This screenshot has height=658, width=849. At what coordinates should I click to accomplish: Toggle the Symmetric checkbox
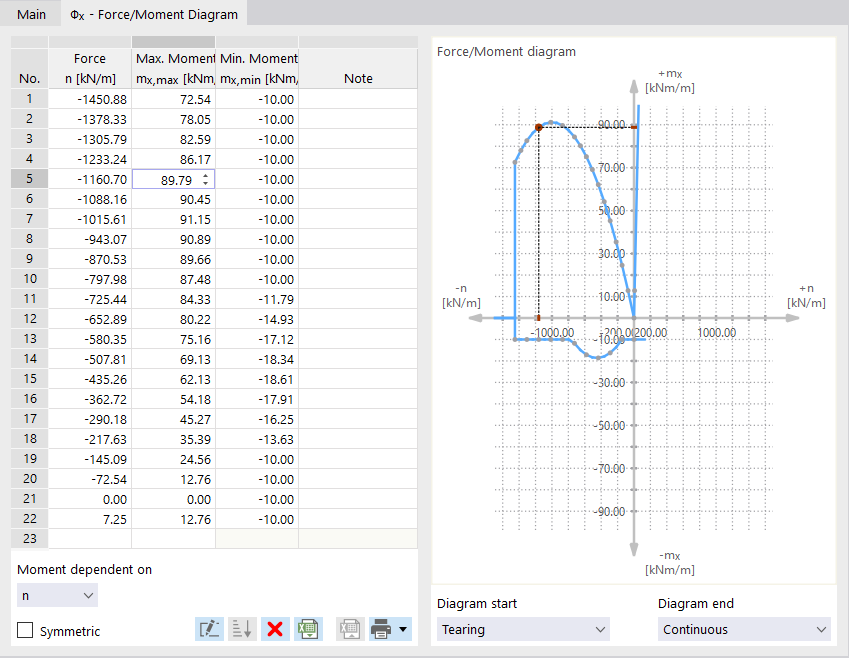point(25,630)
